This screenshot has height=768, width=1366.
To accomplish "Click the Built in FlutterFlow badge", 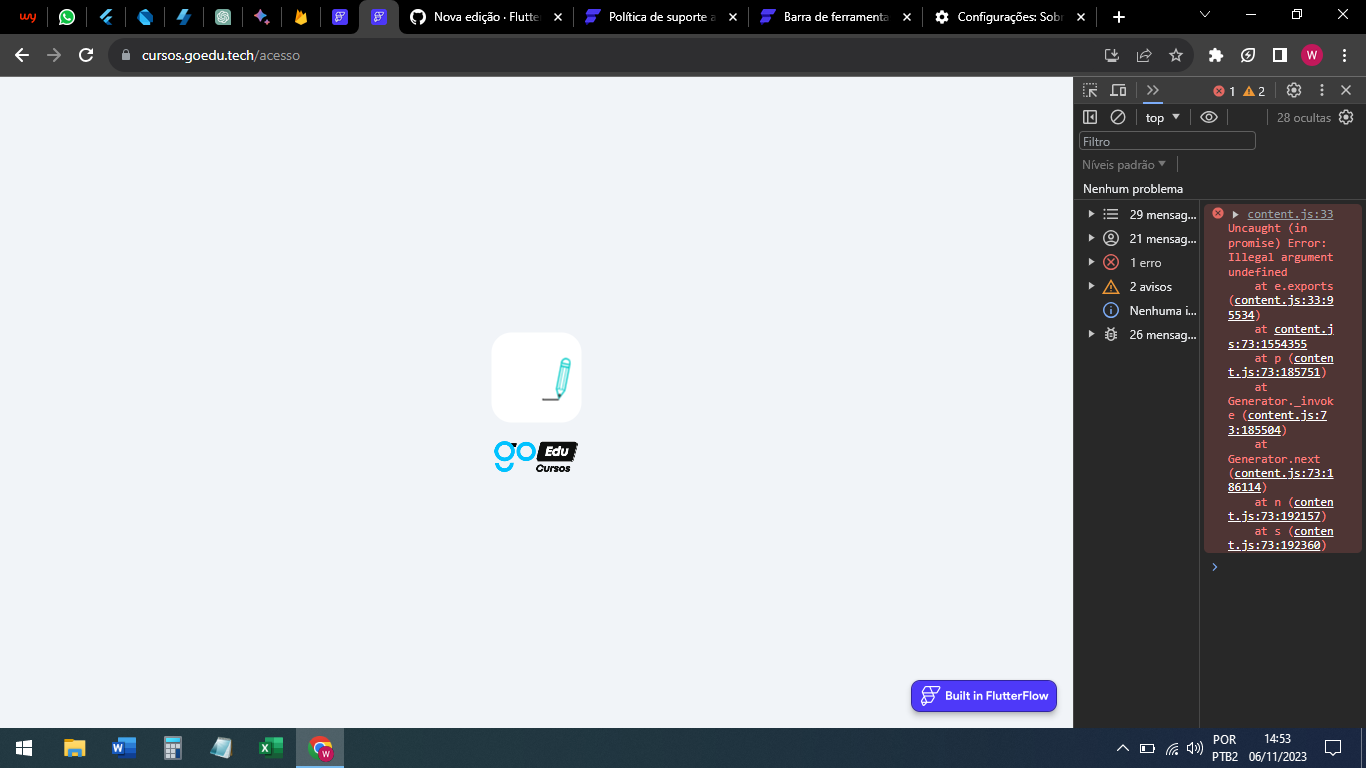I will 983,695.
